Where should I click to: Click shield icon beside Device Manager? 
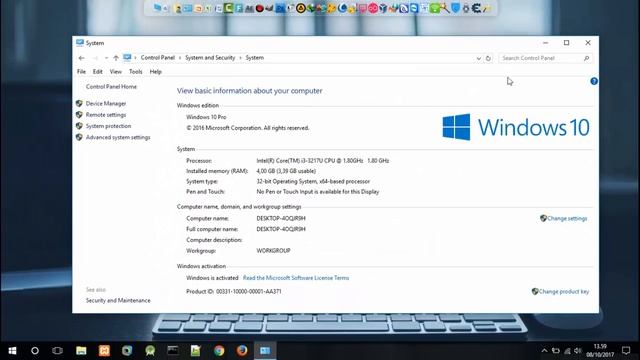pos(79,104)
